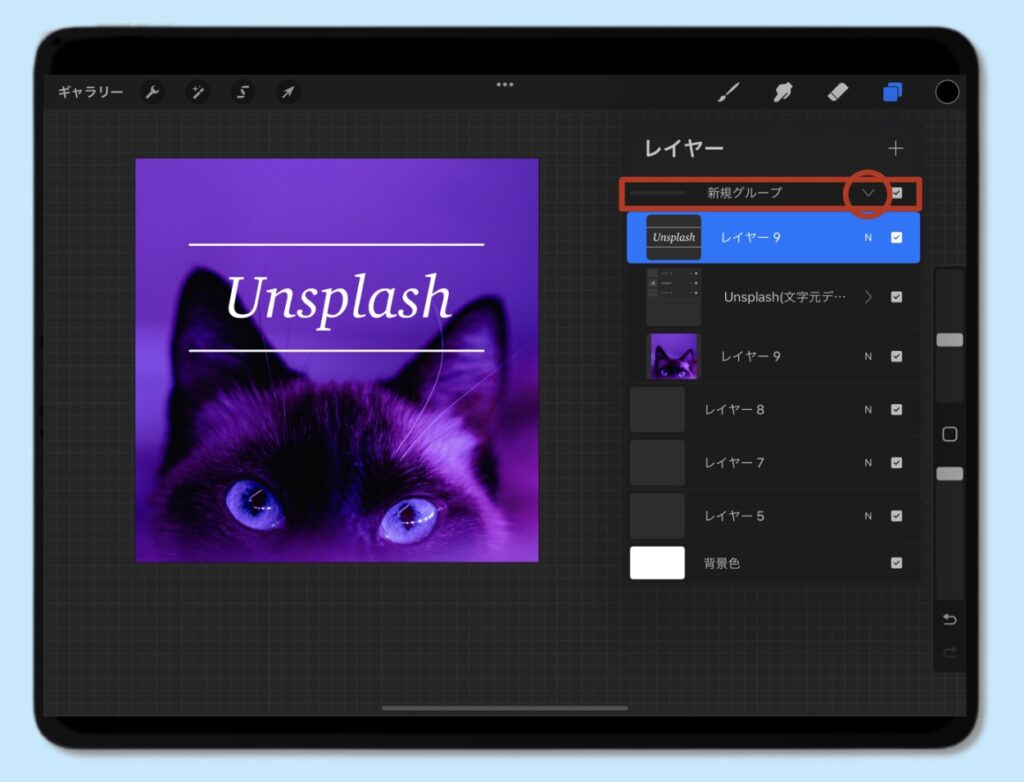Screen dimensions: 1024x782
Task: Tap the three-dot menu at the top center
Action: [505, 84]
